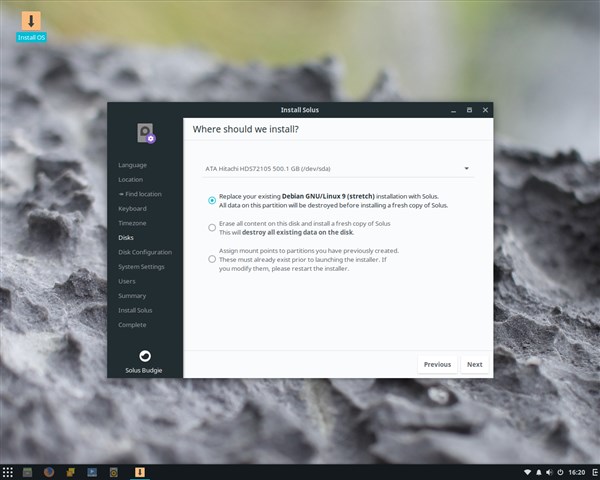The image size is (600, 480).
Task: Click the volume icon in system tray
Action: coord(549,472)
